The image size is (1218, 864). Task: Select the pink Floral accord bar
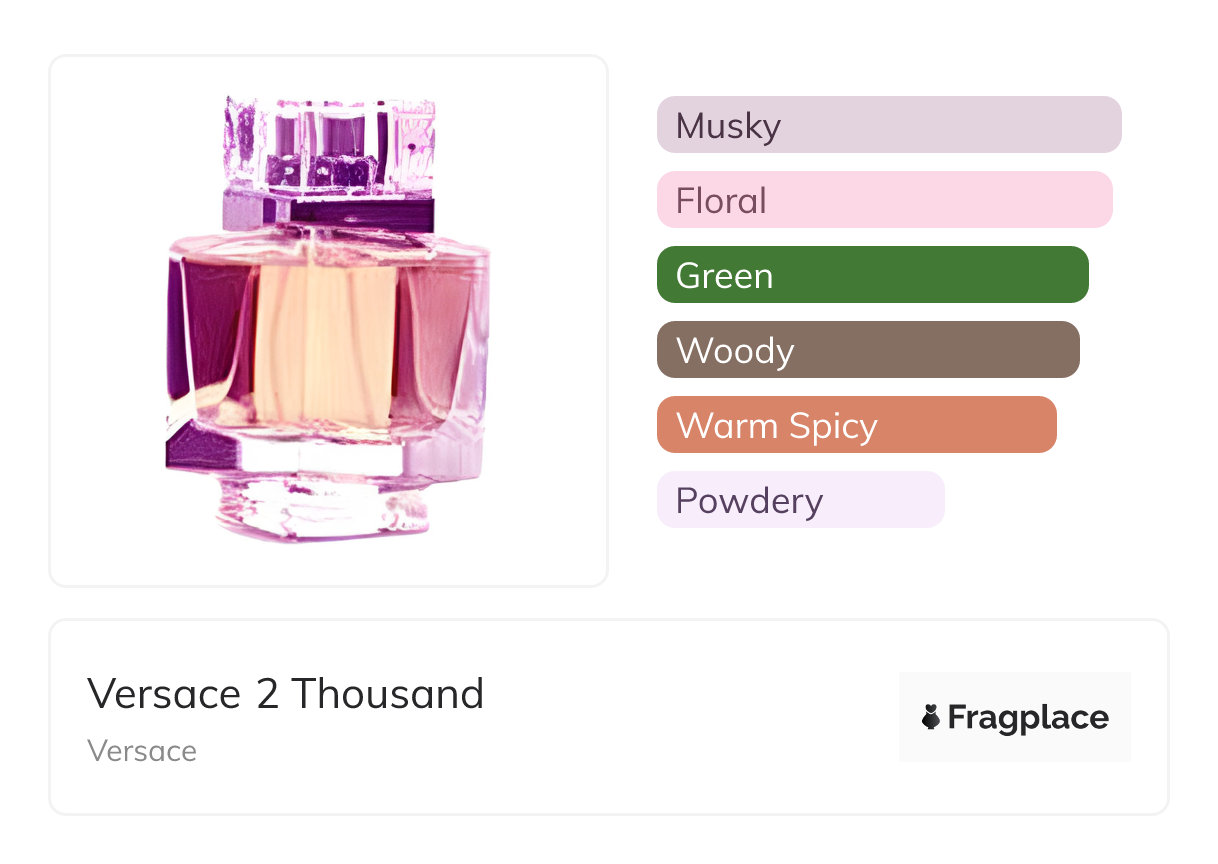tap(885, 200)
